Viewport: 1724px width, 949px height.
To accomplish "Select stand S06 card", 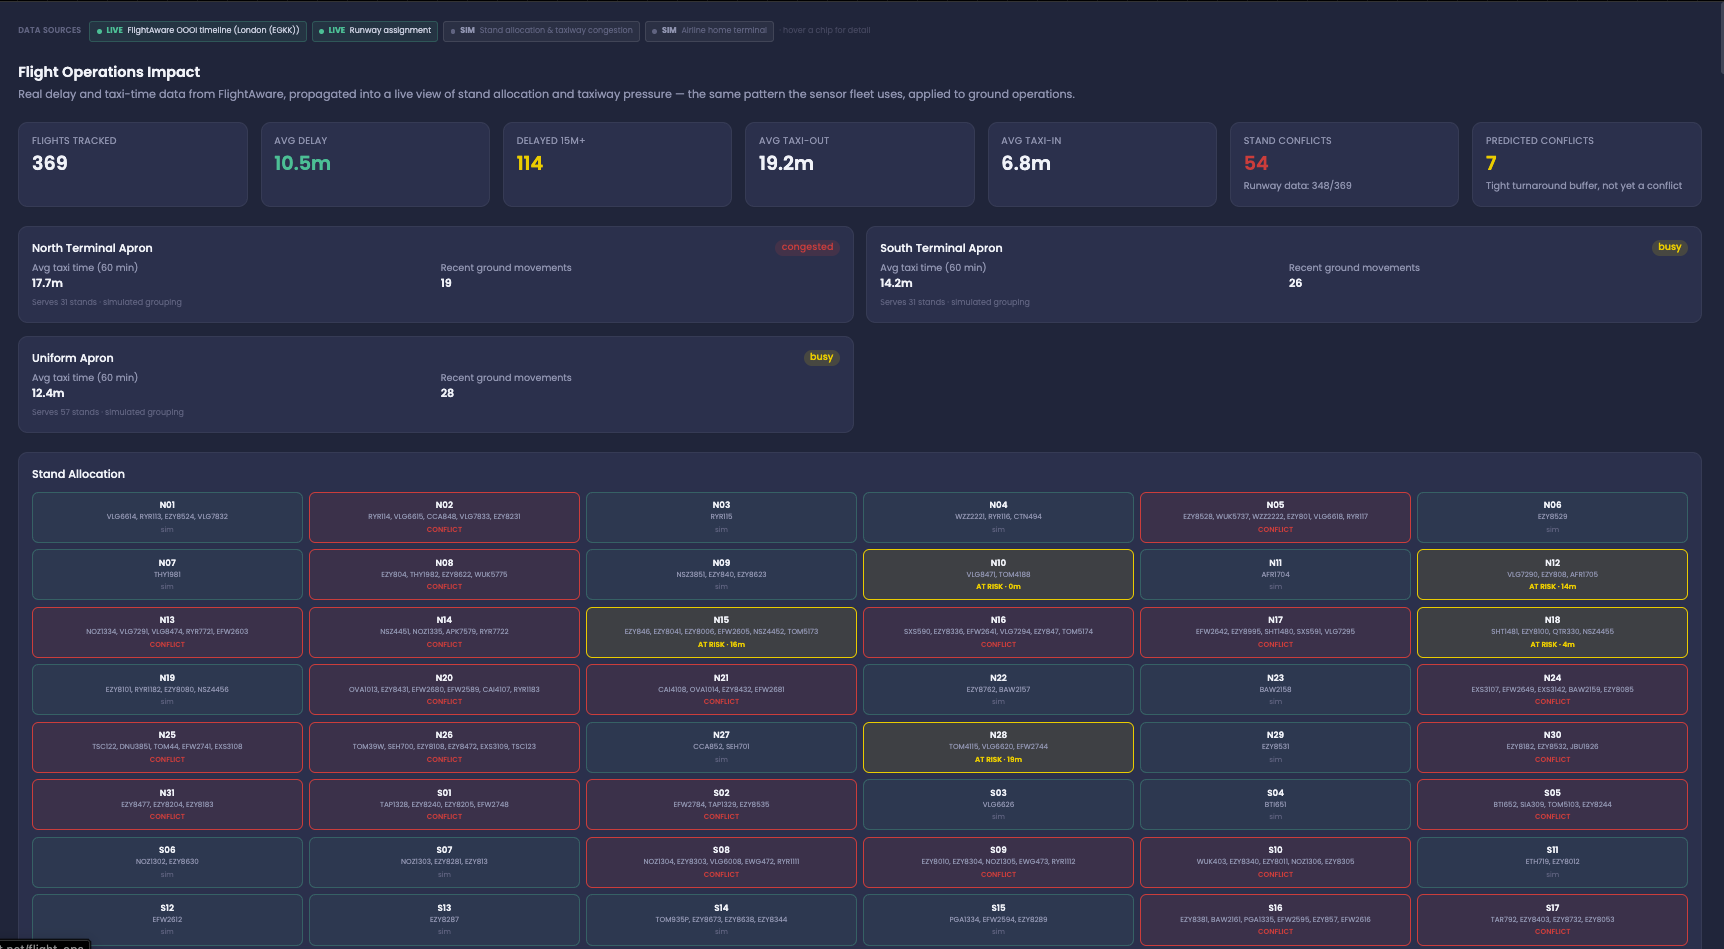I will (x=167, y=862).
